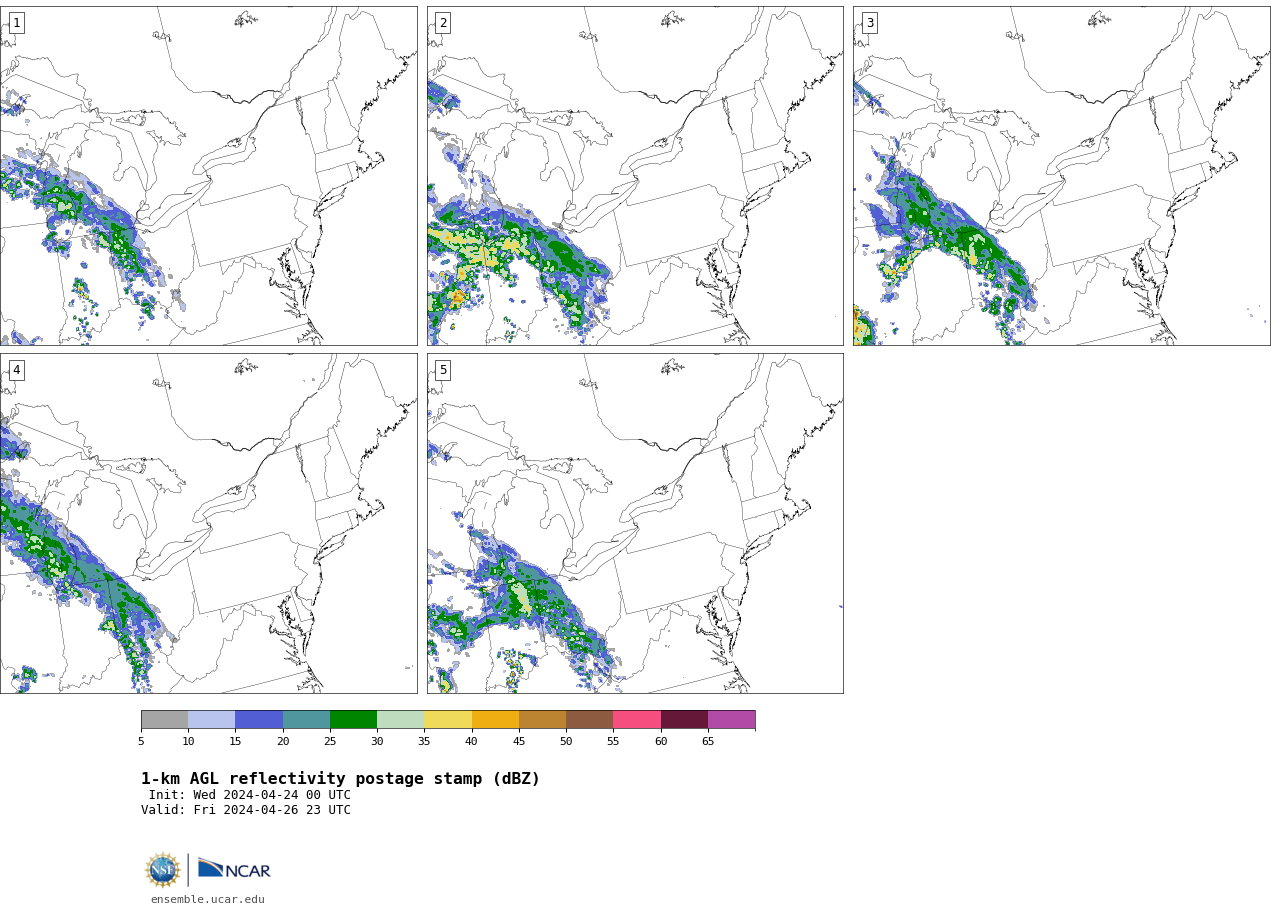
Task: Open ensemble member 3 reflectivity map
Action: [1061, 176]
